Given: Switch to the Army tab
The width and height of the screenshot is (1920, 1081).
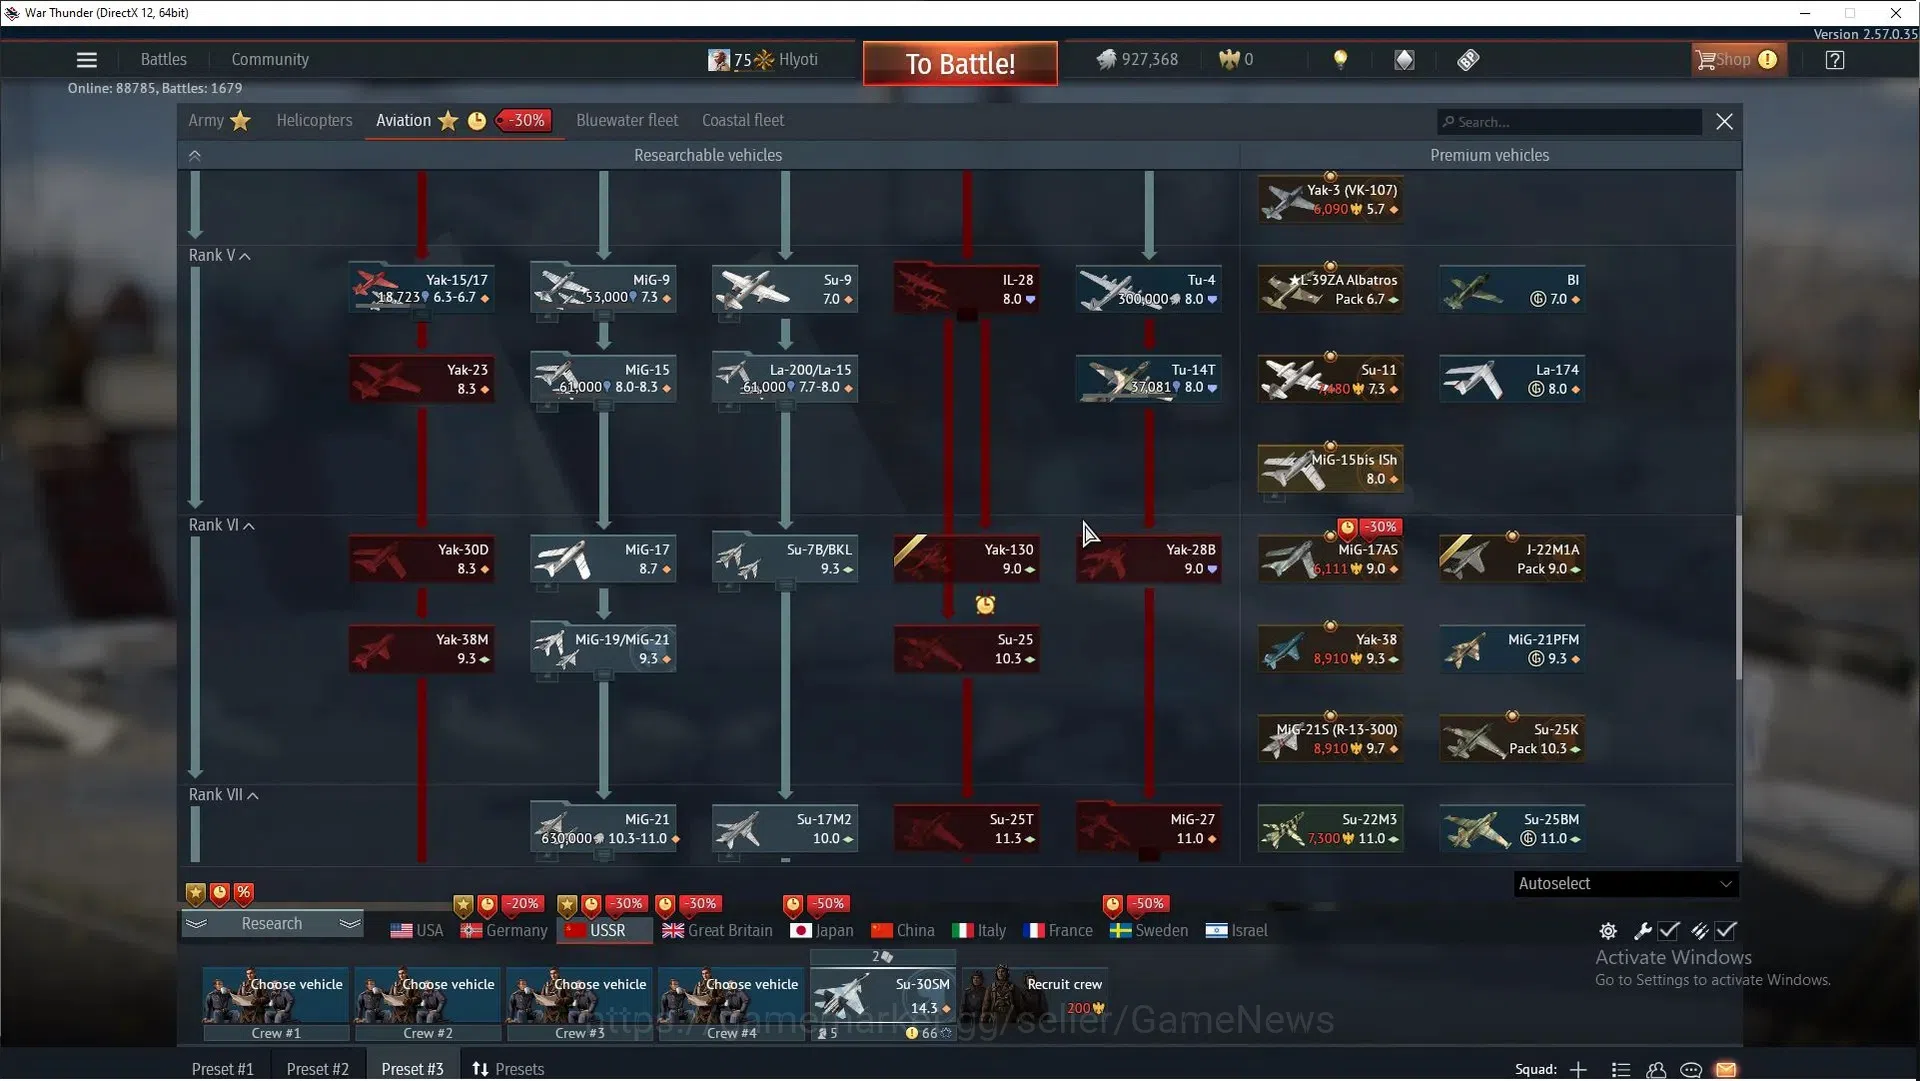Looking at the screenshot, I should click(219, 121).
